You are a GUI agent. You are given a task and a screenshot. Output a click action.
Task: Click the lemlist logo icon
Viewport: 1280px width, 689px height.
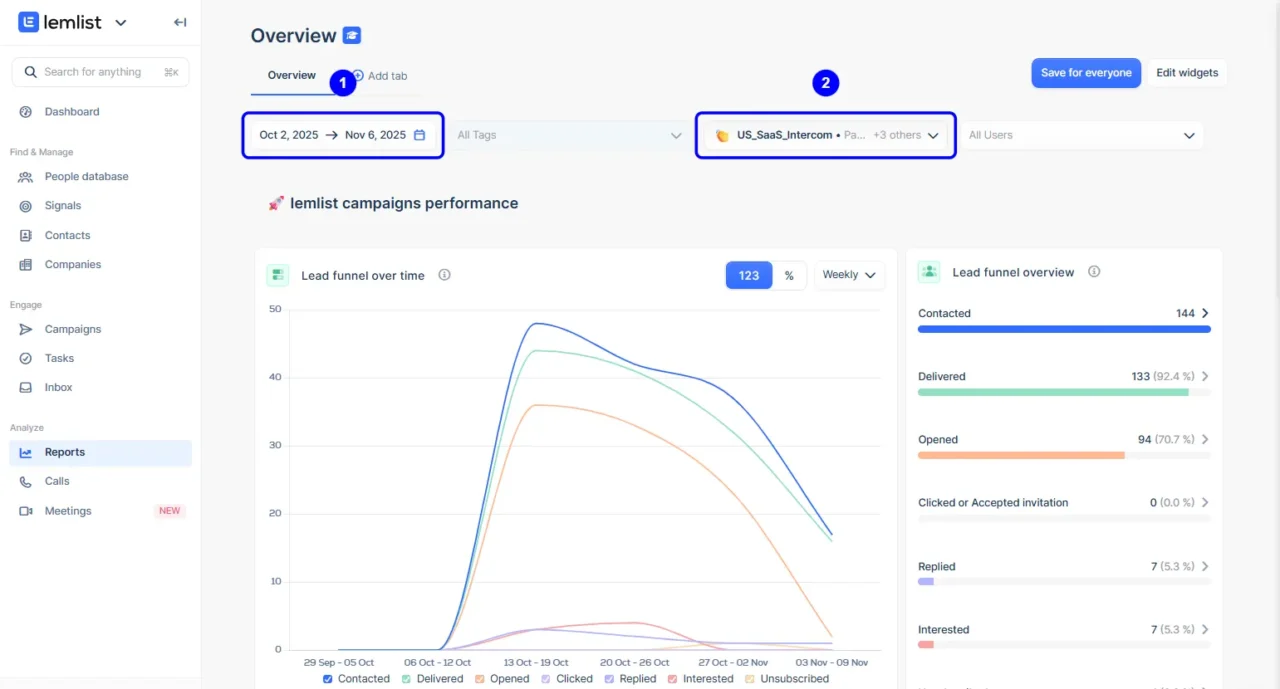click(x=28, y=22)
